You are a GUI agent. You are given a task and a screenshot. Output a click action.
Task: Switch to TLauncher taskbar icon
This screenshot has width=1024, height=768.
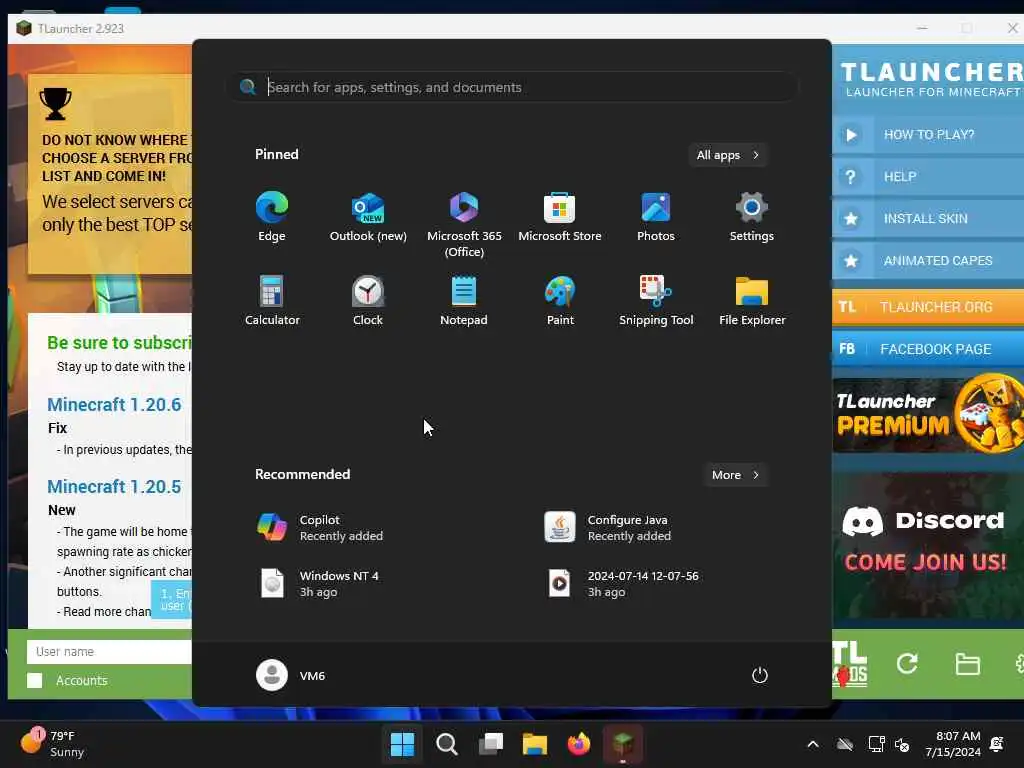point(622,744)
